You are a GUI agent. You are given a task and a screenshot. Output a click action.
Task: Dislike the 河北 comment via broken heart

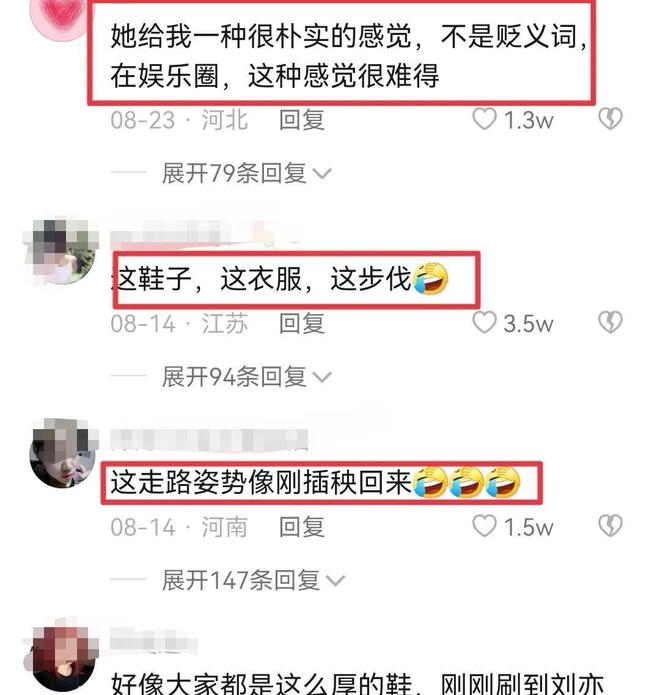click(610, 119)
